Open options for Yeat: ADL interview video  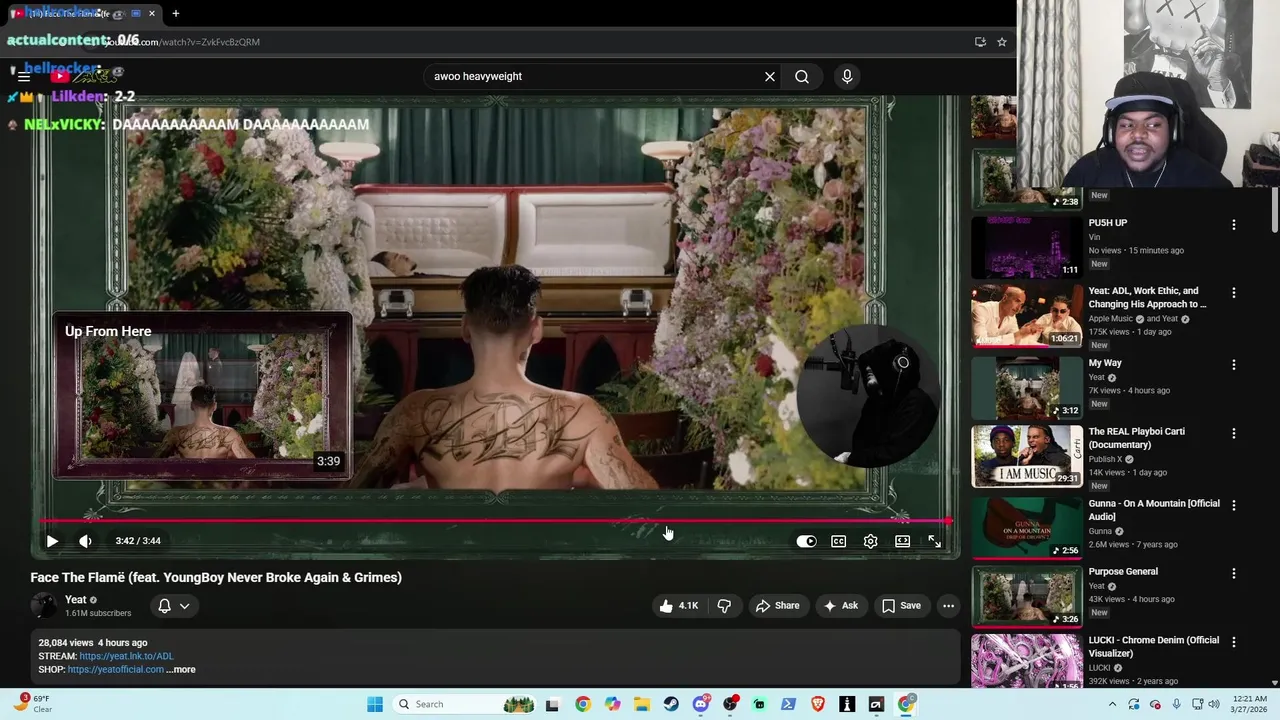(1233, 293)
